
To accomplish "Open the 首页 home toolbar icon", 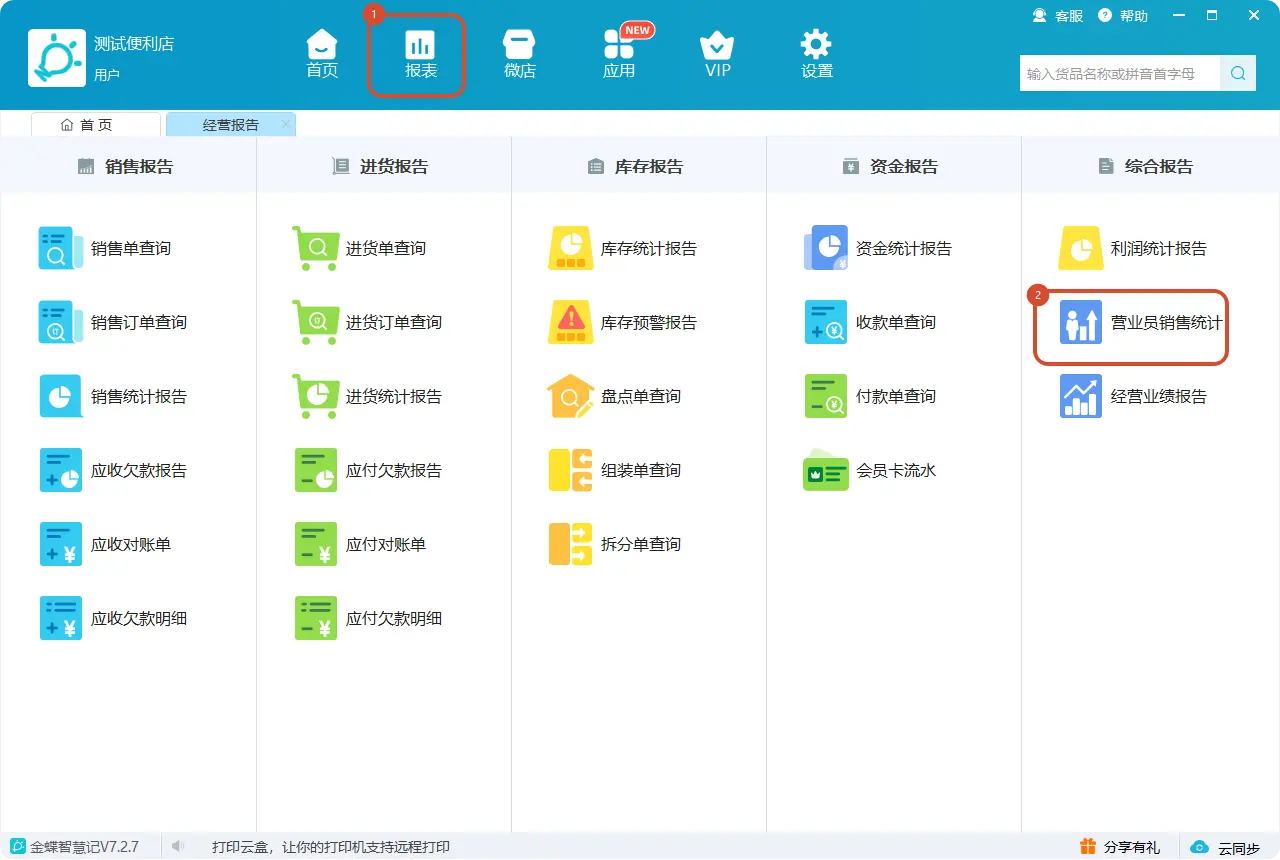I will [x=322, y=55].
